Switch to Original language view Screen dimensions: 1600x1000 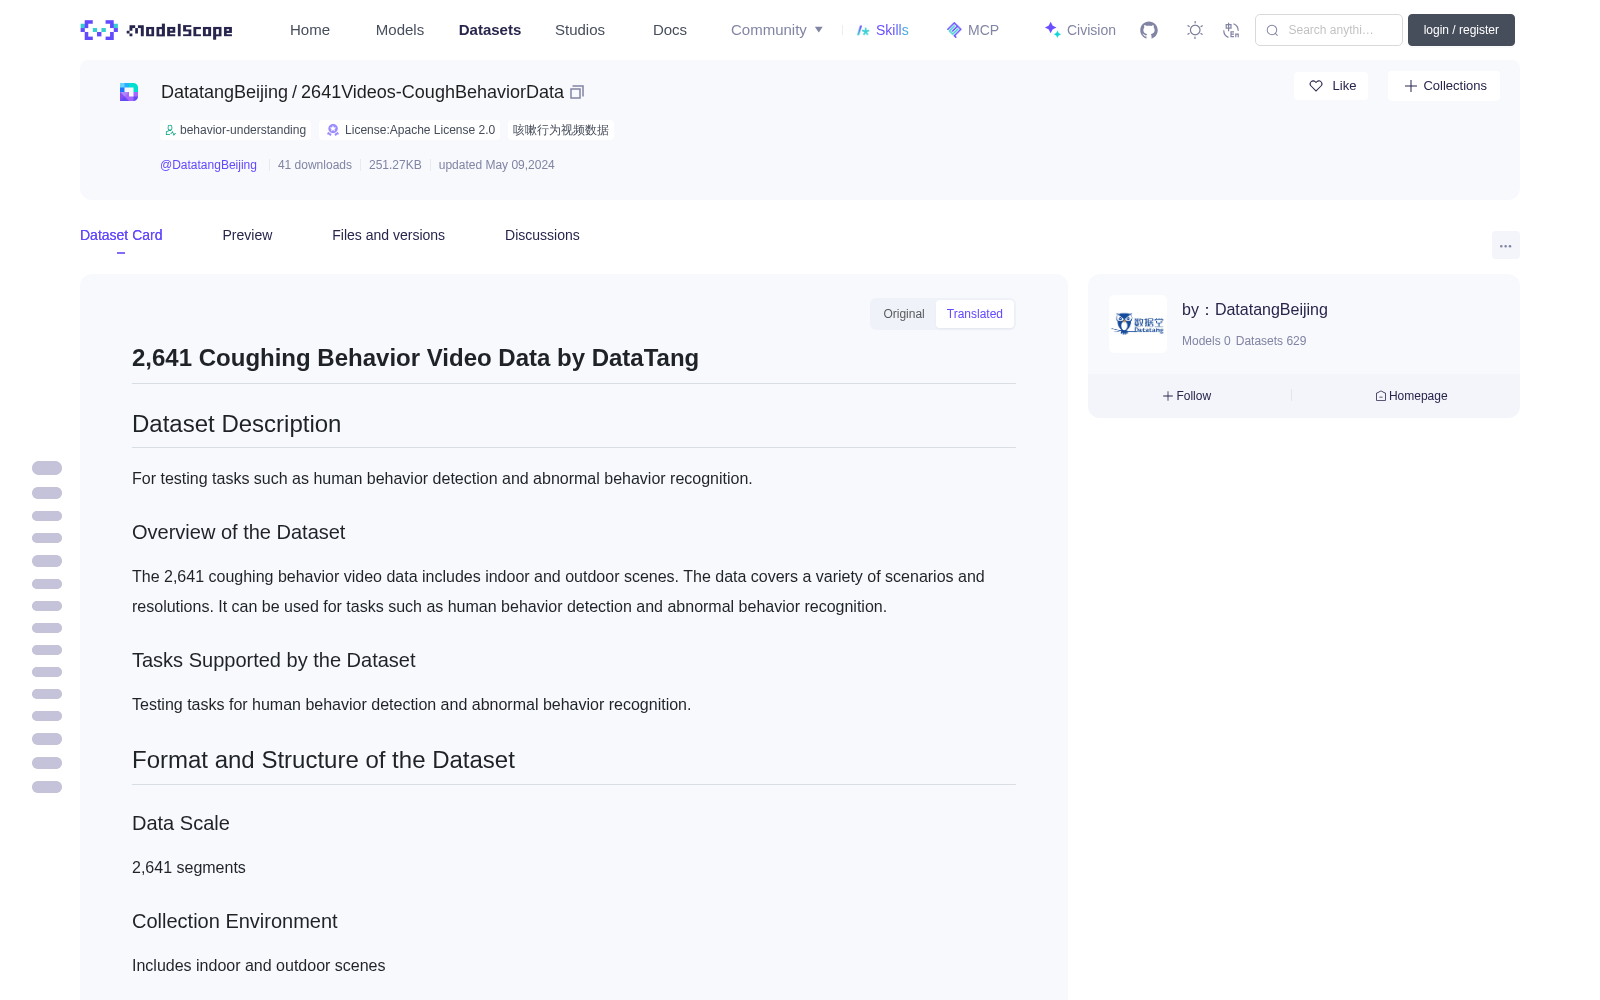[904, 314]
